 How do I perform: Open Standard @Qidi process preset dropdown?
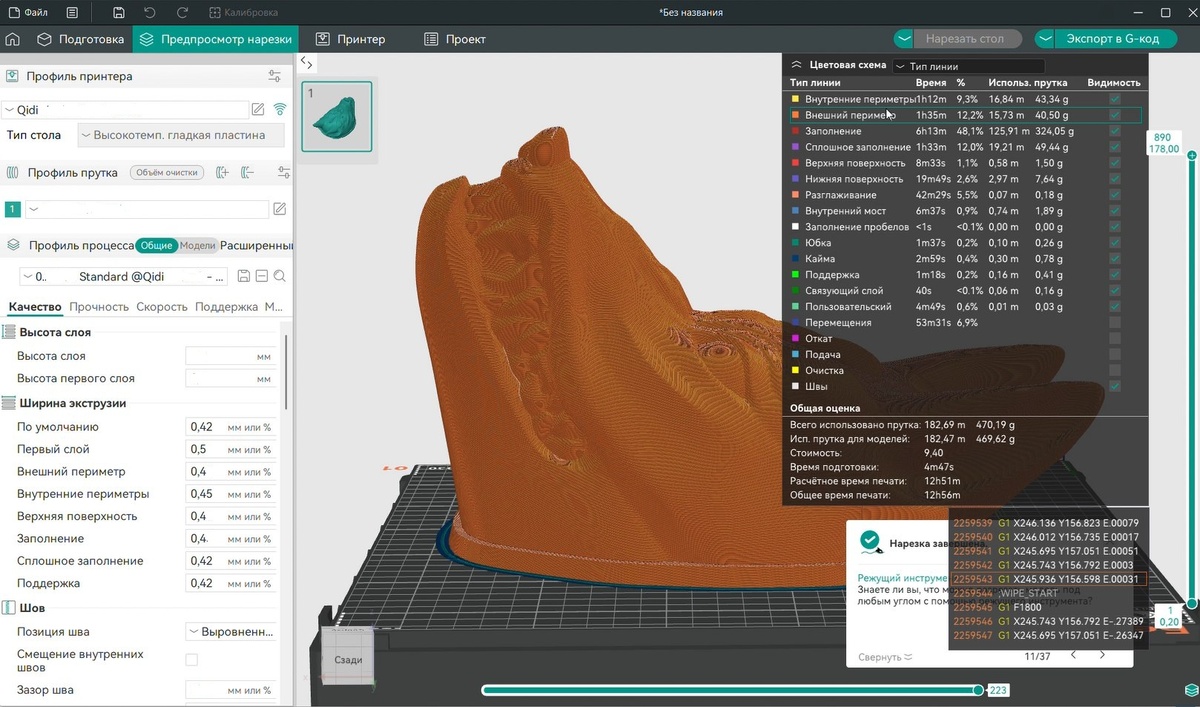124,276
